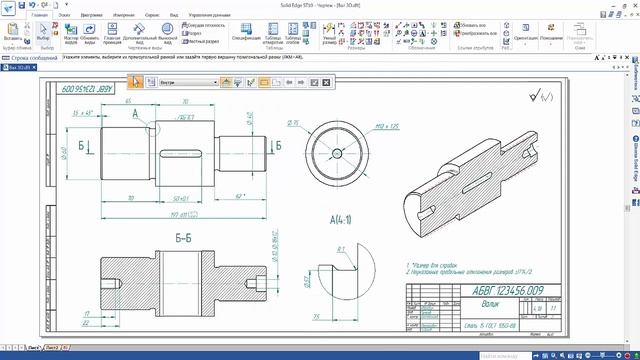Accept the selection with the checkmark button
This screenshot has height=360, width=640.
[x=314, y=82]
